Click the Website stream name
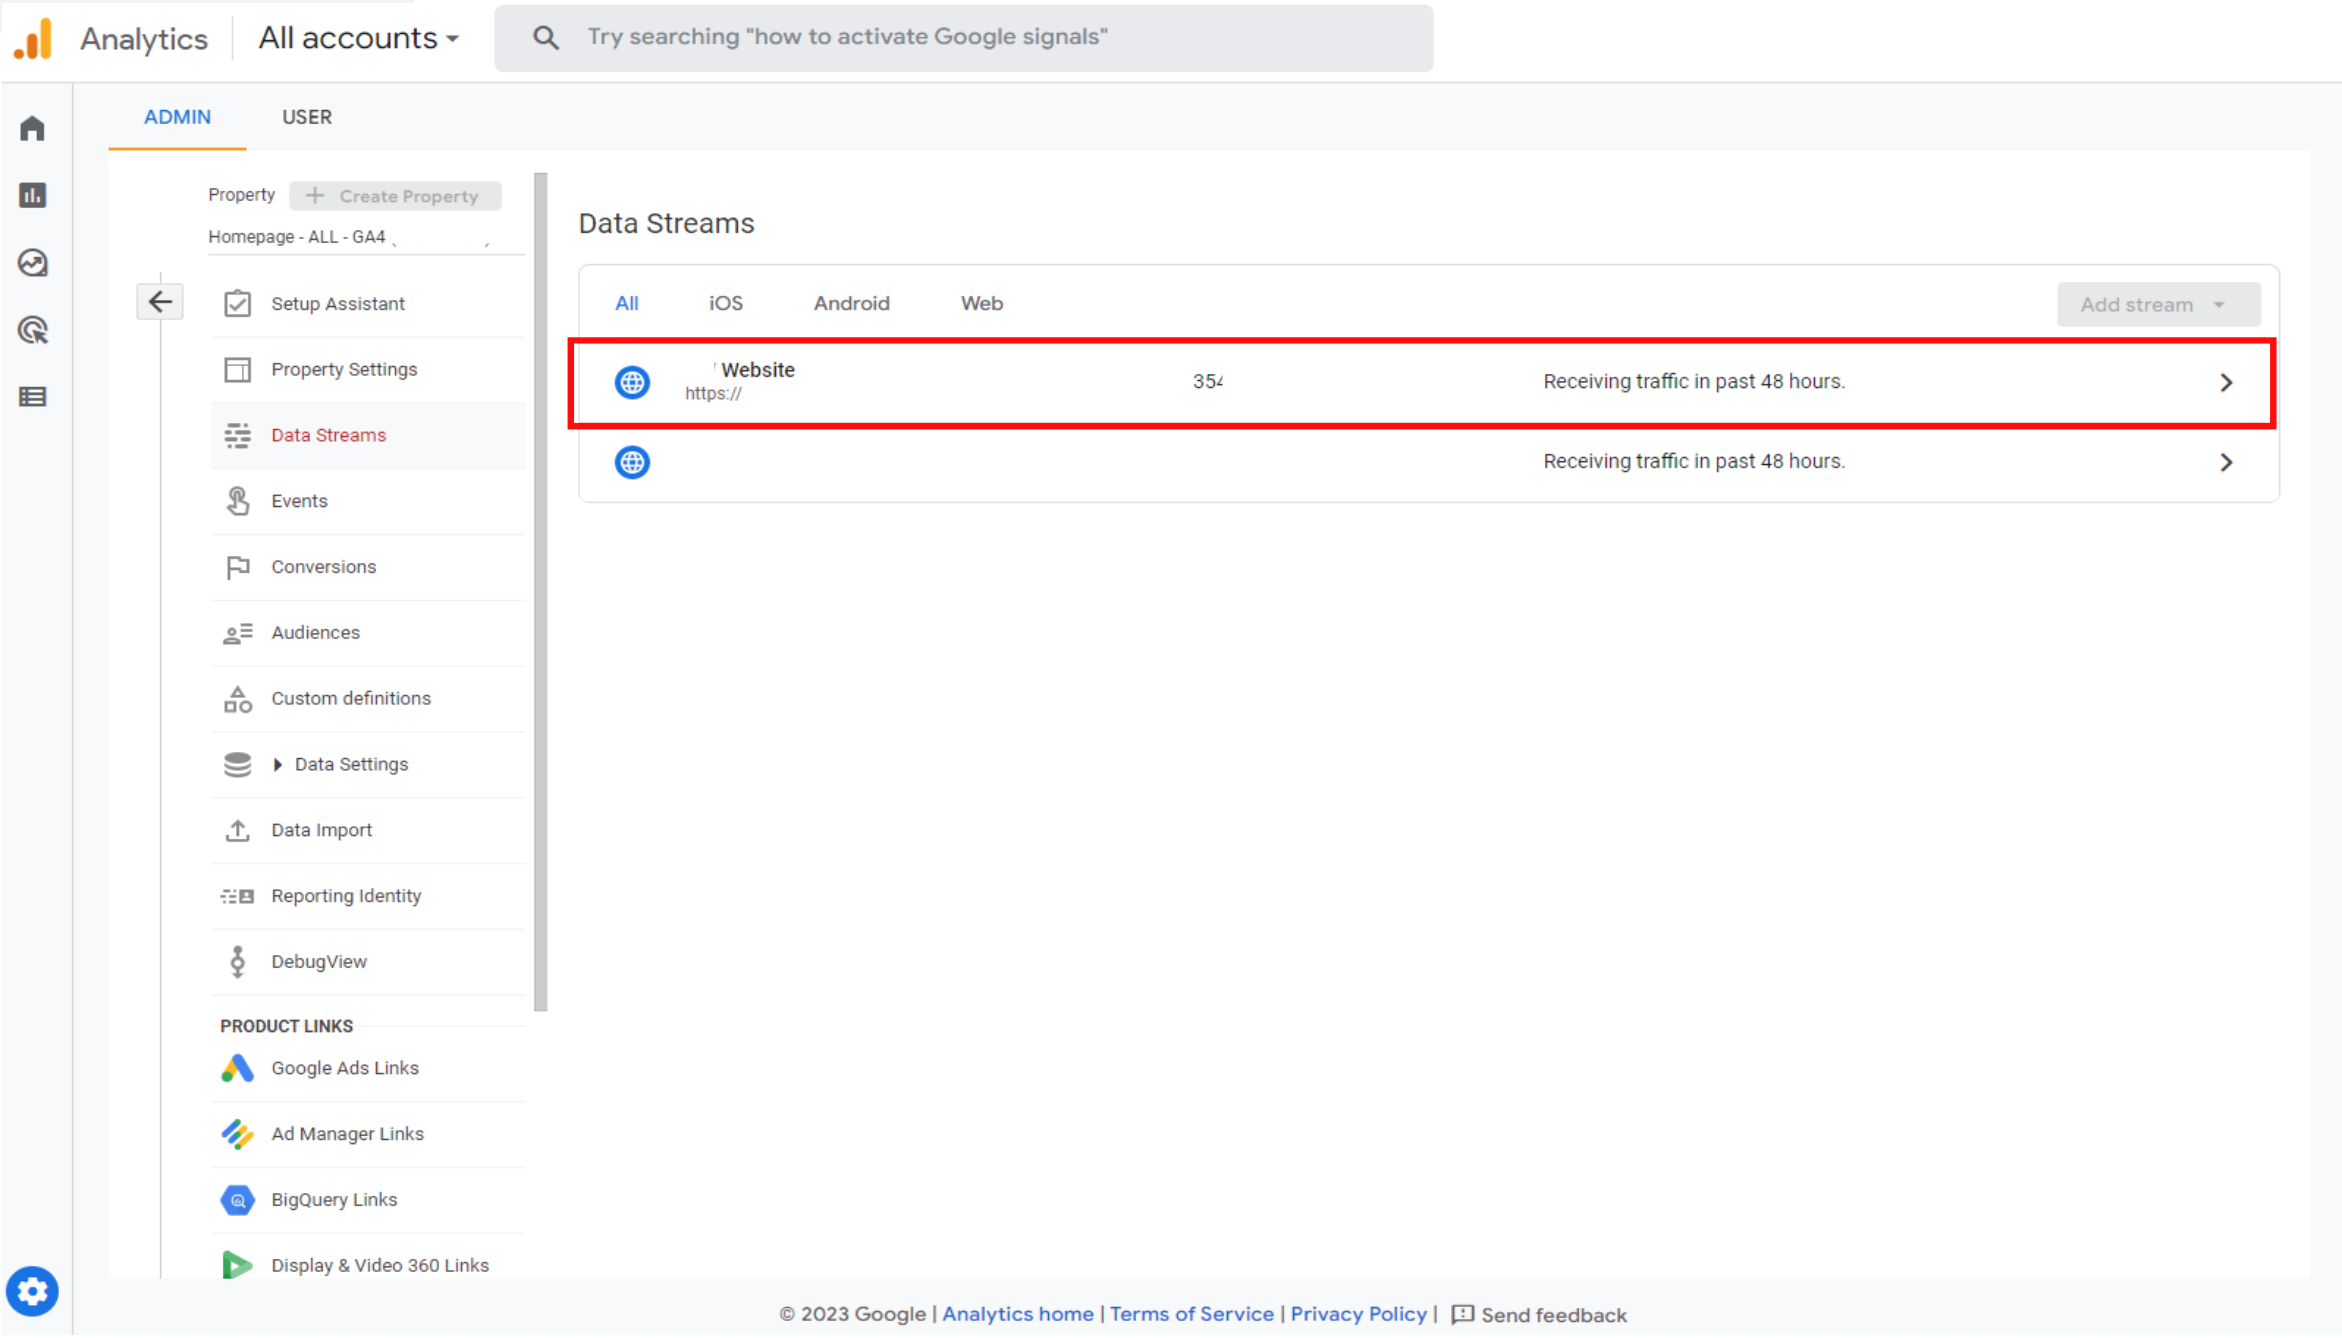Viewport: 2342px width, 1338px height. tap(757, 370)
